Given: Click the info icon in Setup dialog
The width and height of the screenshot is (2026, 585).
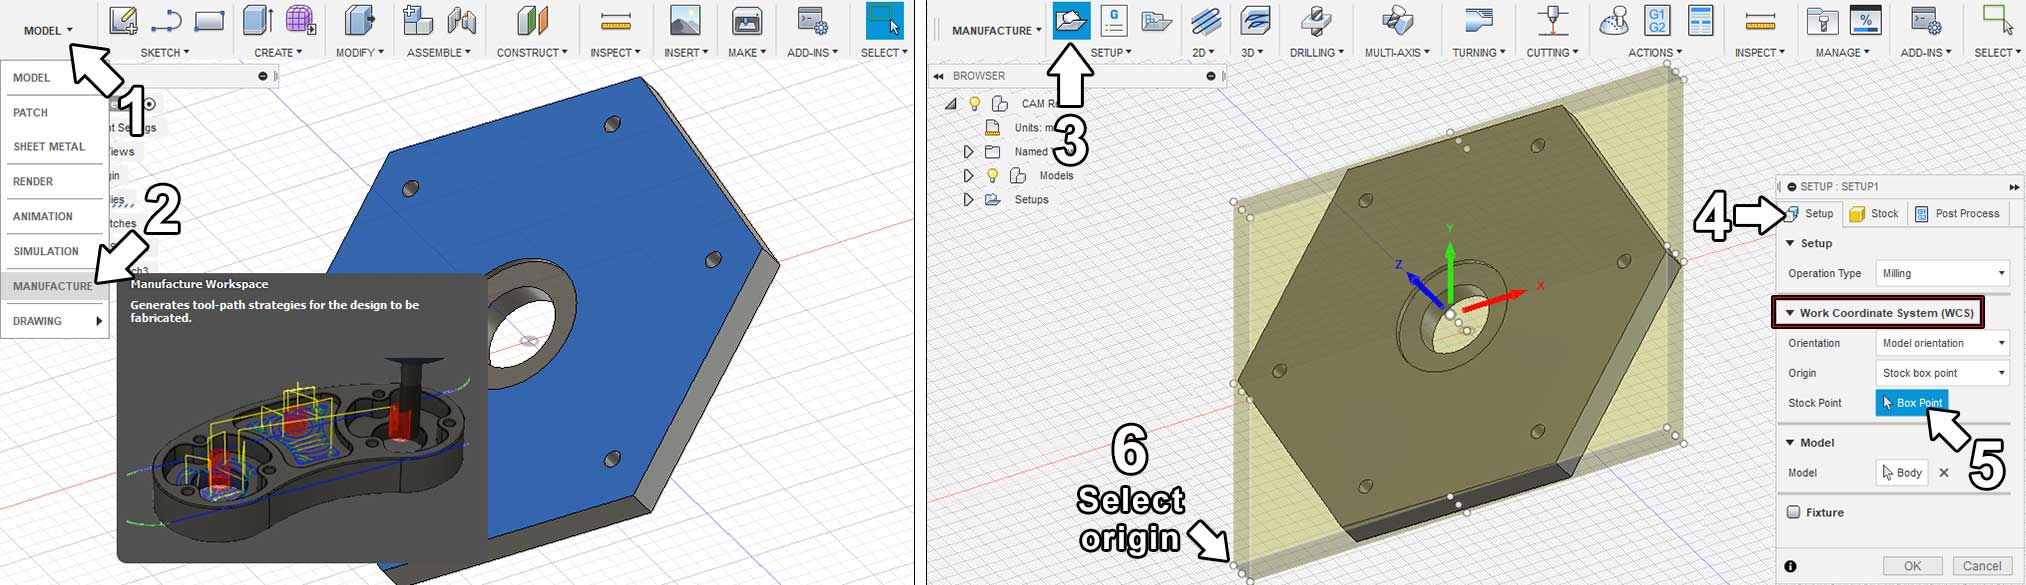Looking at the screenshot, I should tap(1791, 566).
